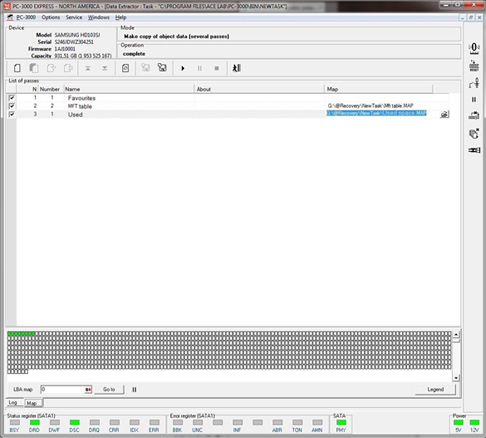Click the new pass page icon
The height and width of the screenshot is (438, 486).
(17, 68)
